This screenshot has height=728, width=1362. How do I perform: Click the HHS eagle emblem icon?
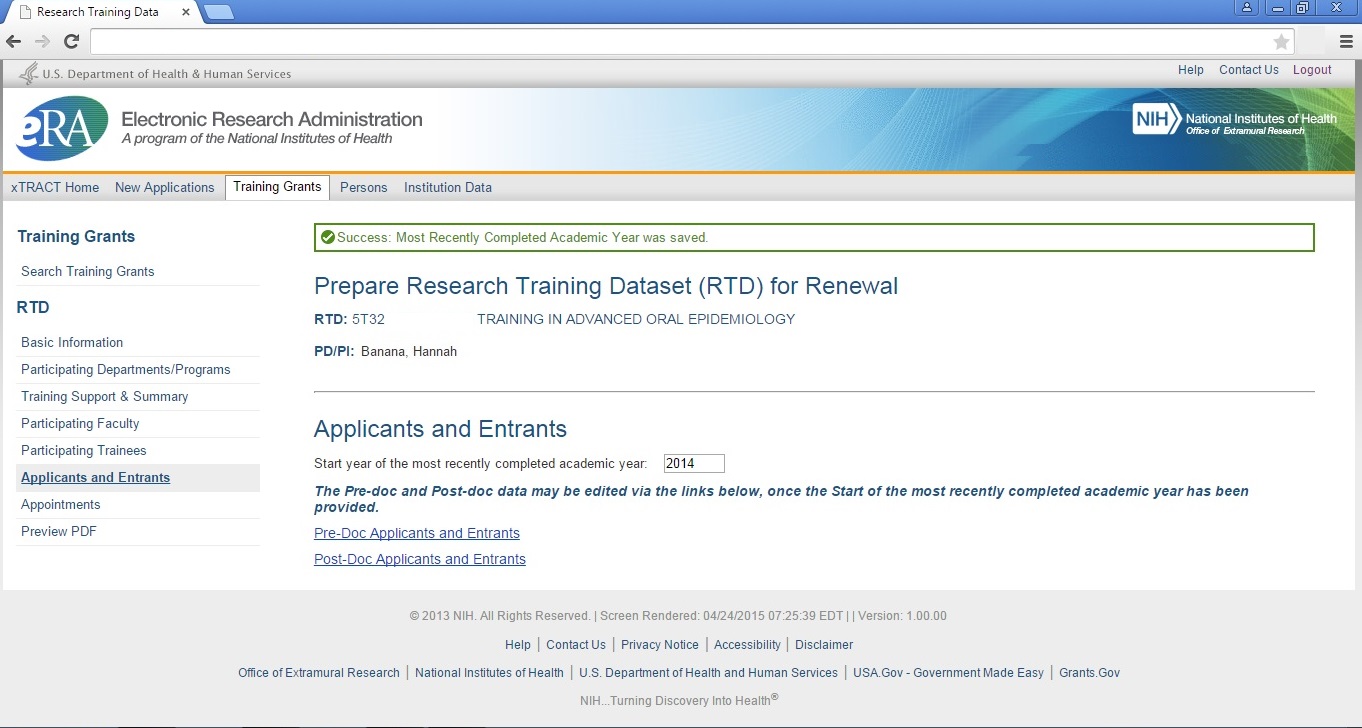(x=29, y=72)
